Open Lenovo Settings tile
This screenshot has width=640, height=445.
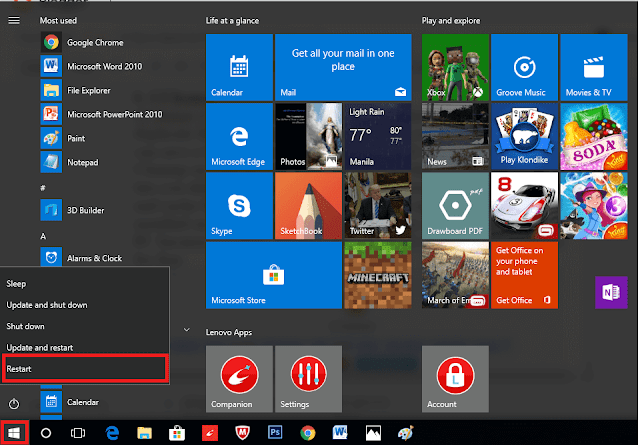(x=309, y=379)
